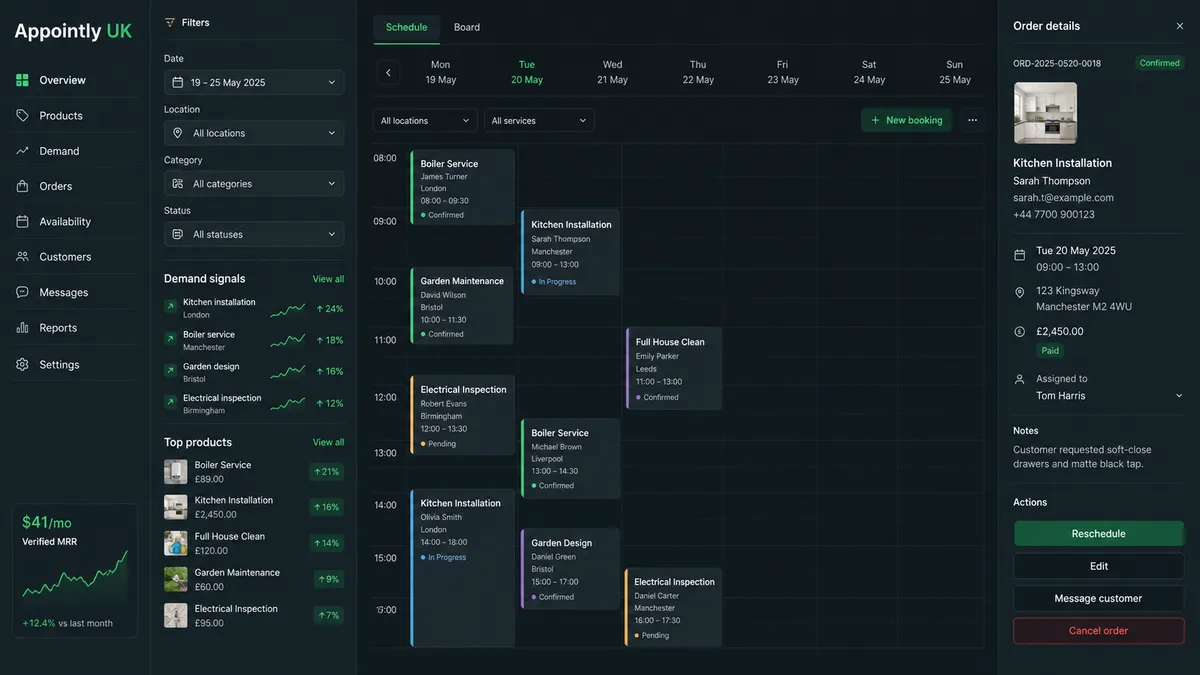Screen dimensions: 1200x675
Task: Click the Garden Maintenance product thumbnail
Action: coord(176,579)
